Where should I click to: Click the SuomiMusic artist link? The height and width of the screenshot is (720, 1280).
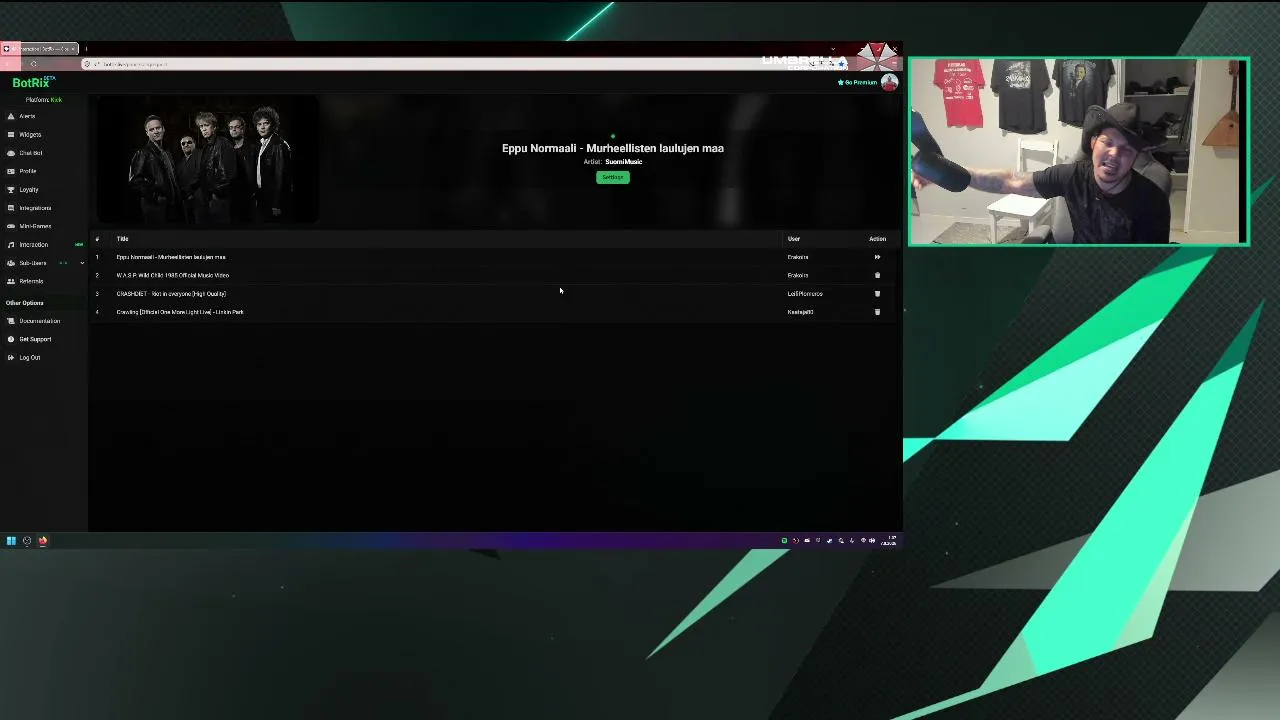[x=623, y=162]
